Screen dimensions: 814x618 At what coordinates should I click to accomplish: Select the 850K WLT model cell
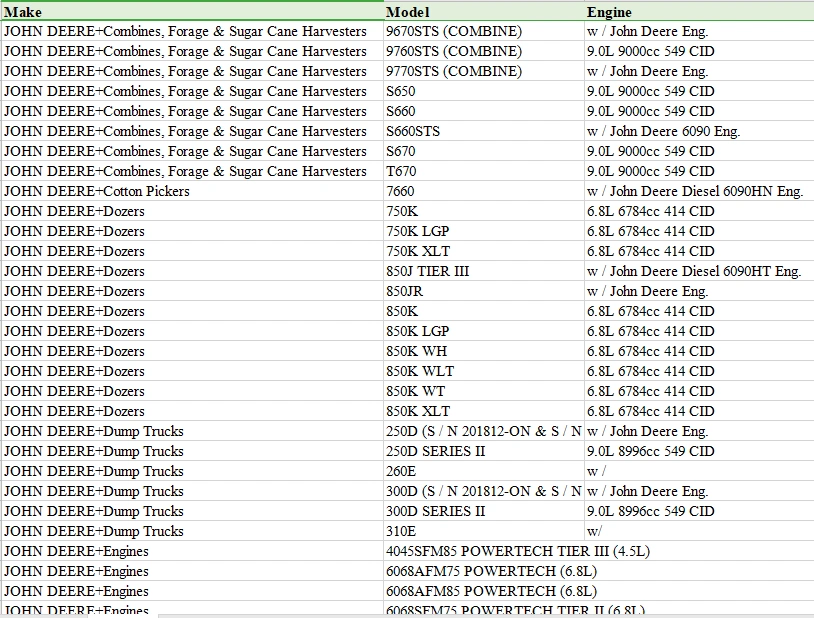(484, 371)
